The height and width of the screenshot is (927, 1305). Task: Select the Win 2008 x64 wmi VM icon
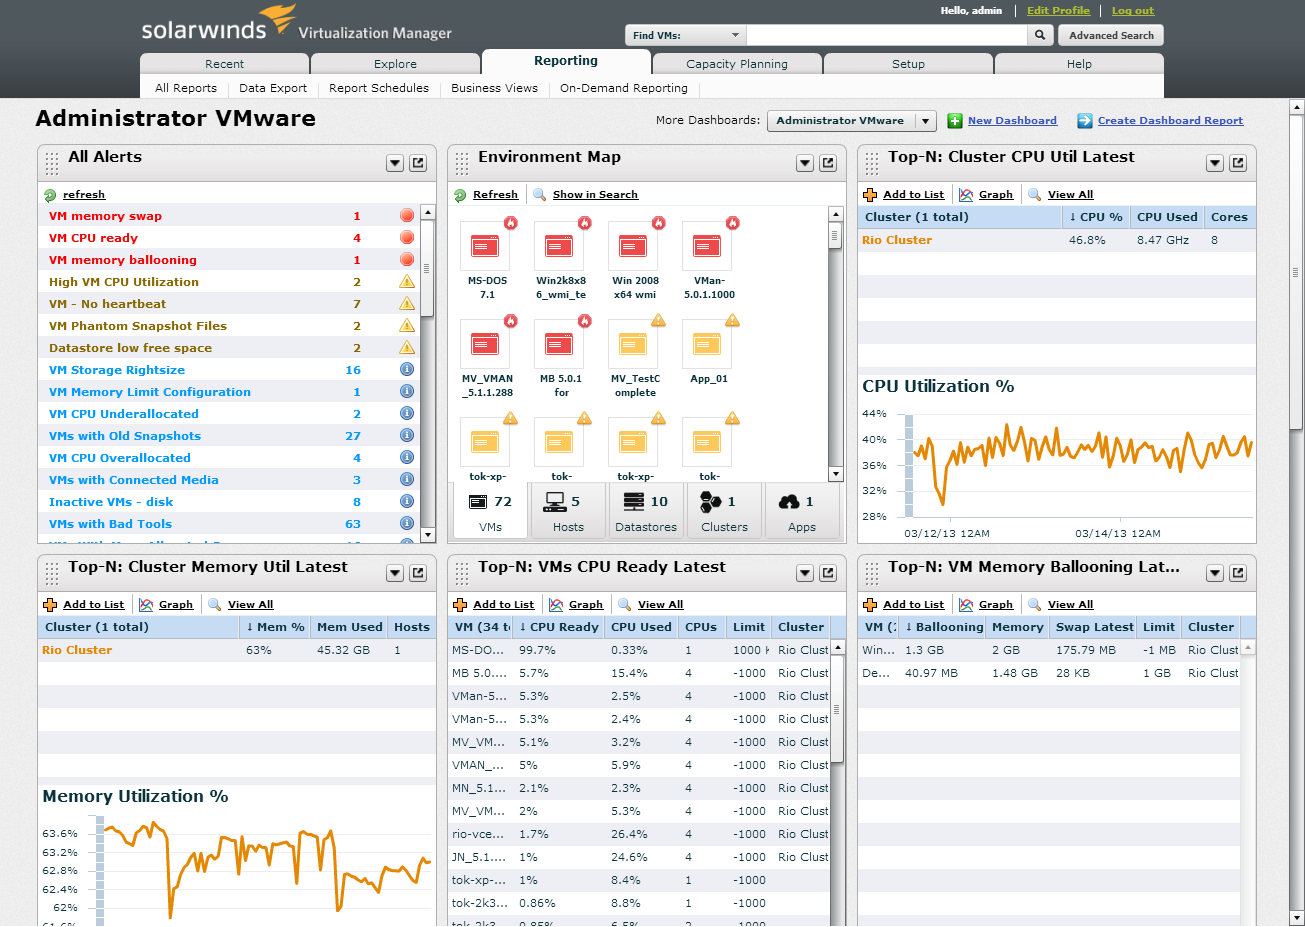click(x=635, y=245)
